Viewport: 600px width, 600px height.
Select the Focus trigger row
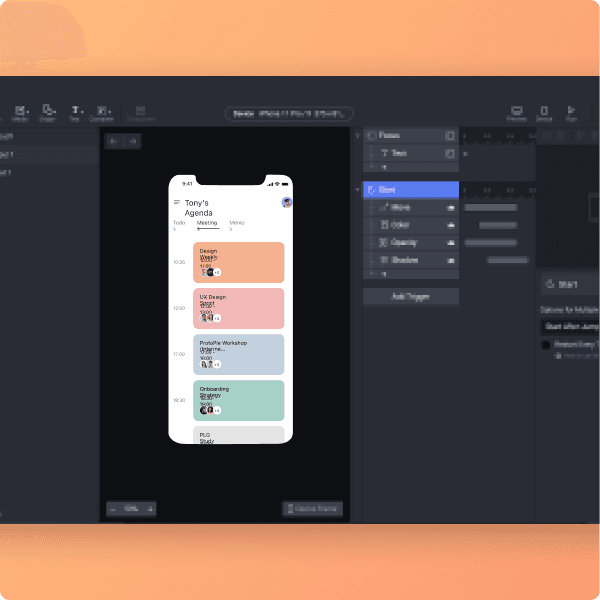[411, 135]
